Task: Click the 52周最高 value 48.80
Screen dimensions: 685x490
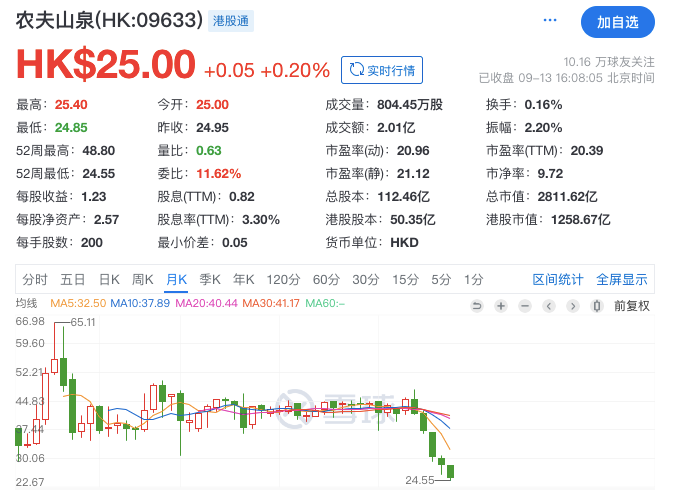Action: (99, 151)
